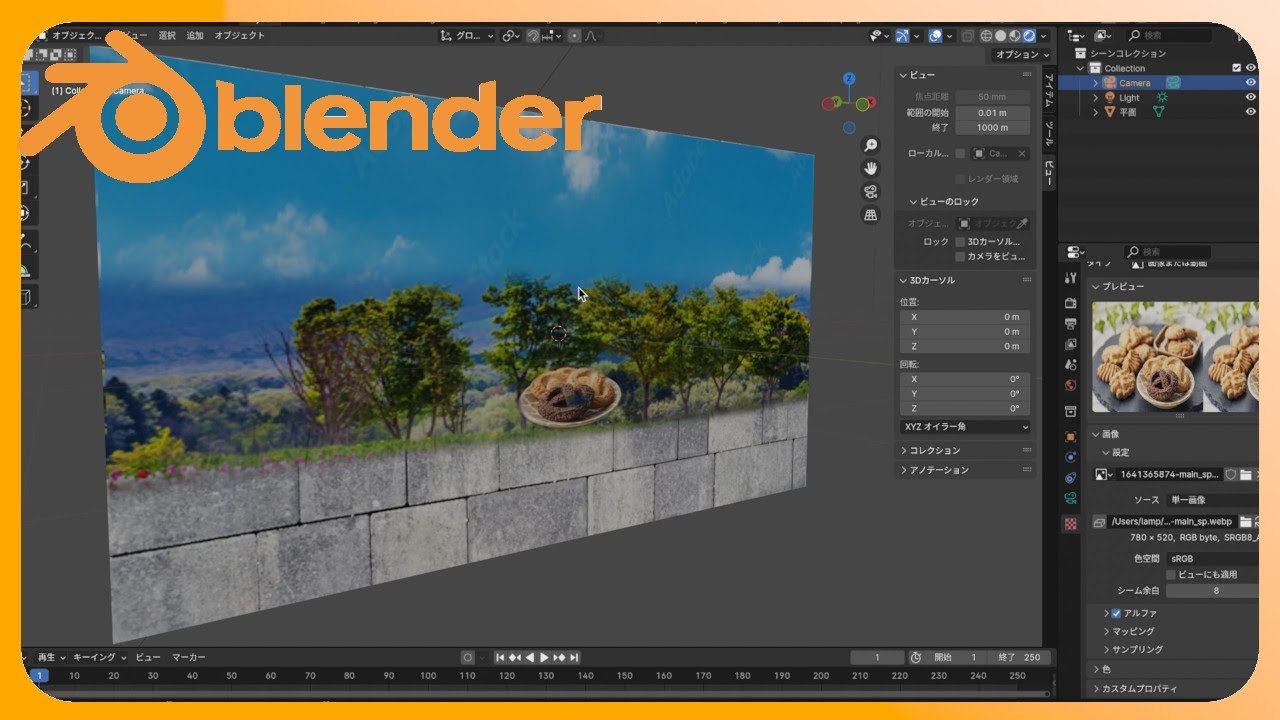Hide 平面 with its eye icon

(x=1251, y=112)
